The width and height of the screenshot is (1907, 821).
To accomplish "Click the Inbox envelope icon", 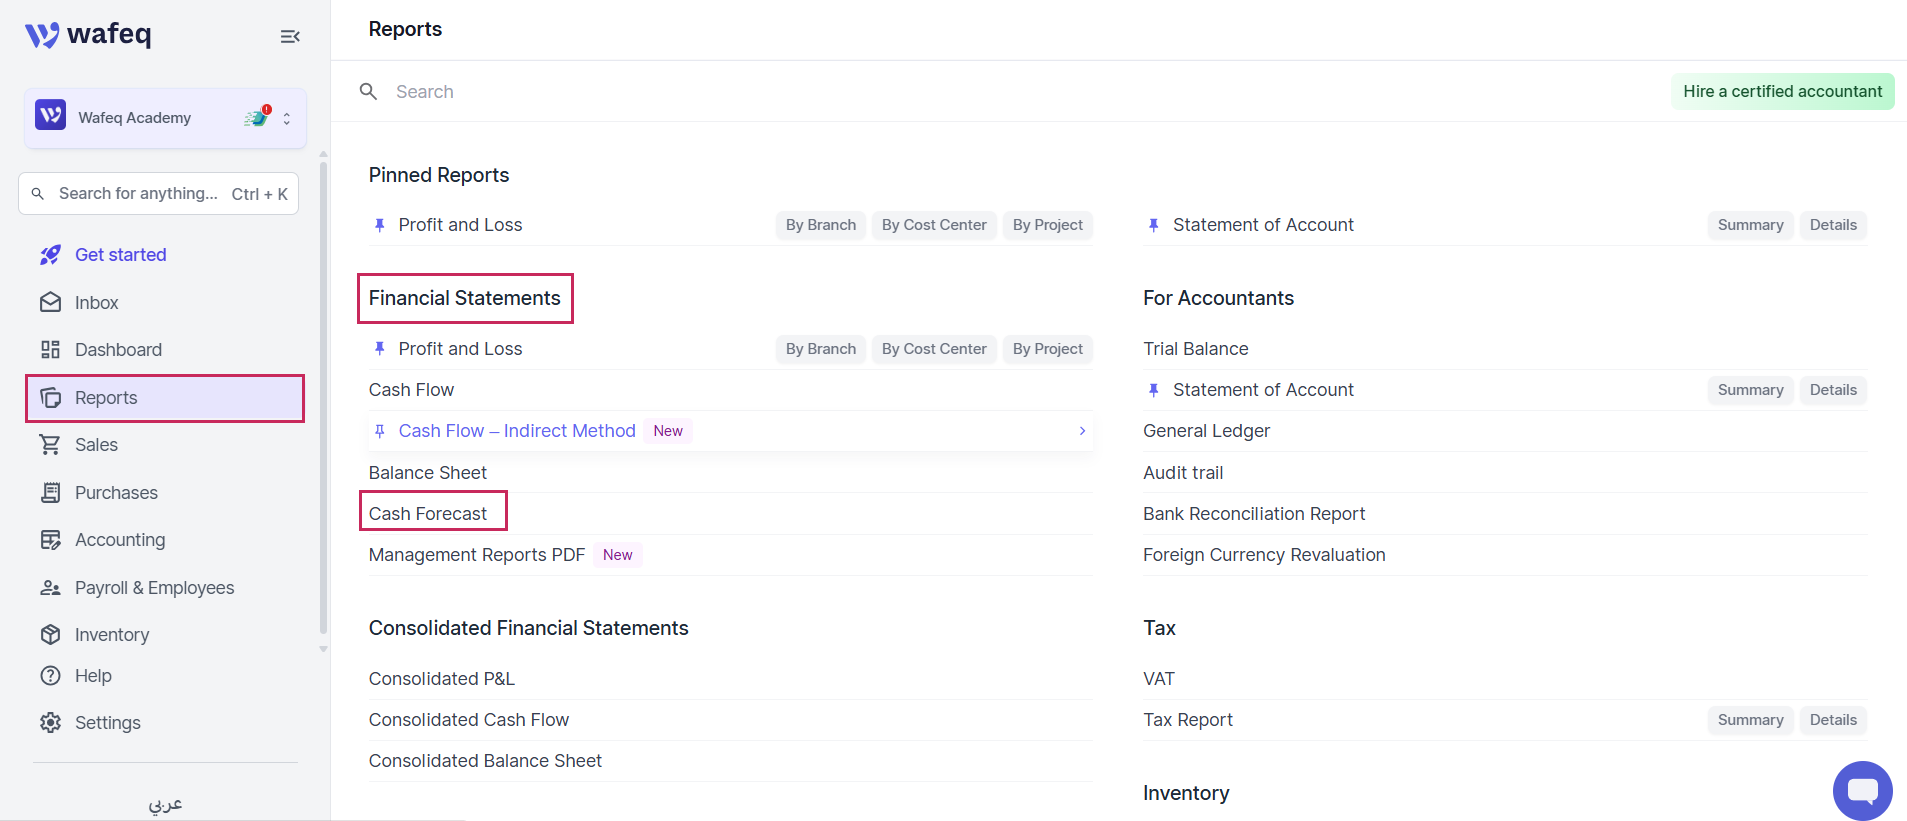I will (x=50, y=302).
